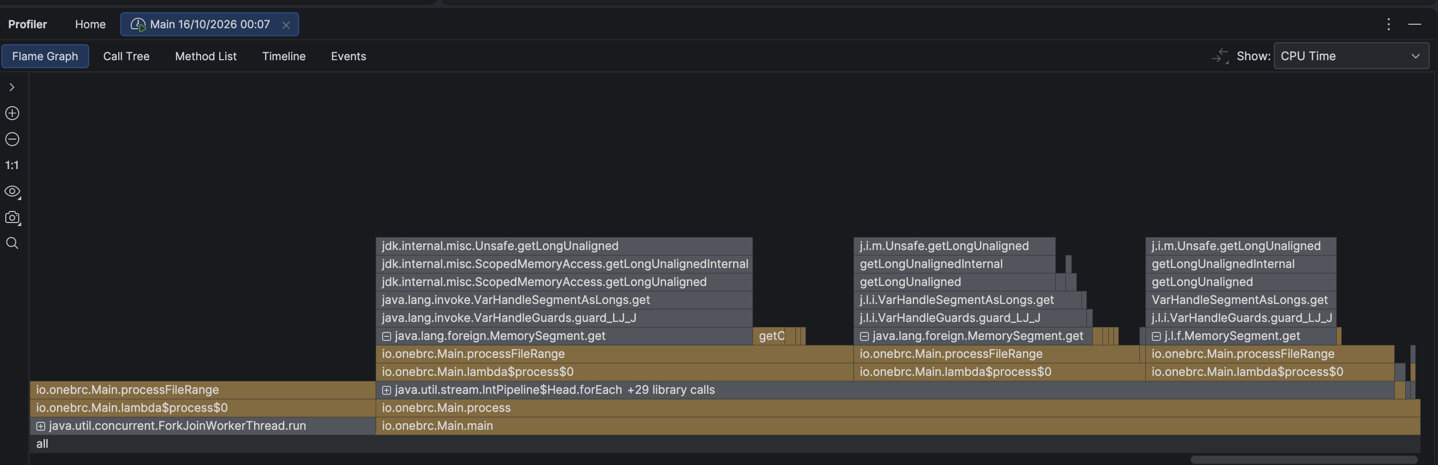Select java.lang.invoke.VarHandleGuards.guard_LJ_J frame
1438x465 pixels.
coord(564,318)
